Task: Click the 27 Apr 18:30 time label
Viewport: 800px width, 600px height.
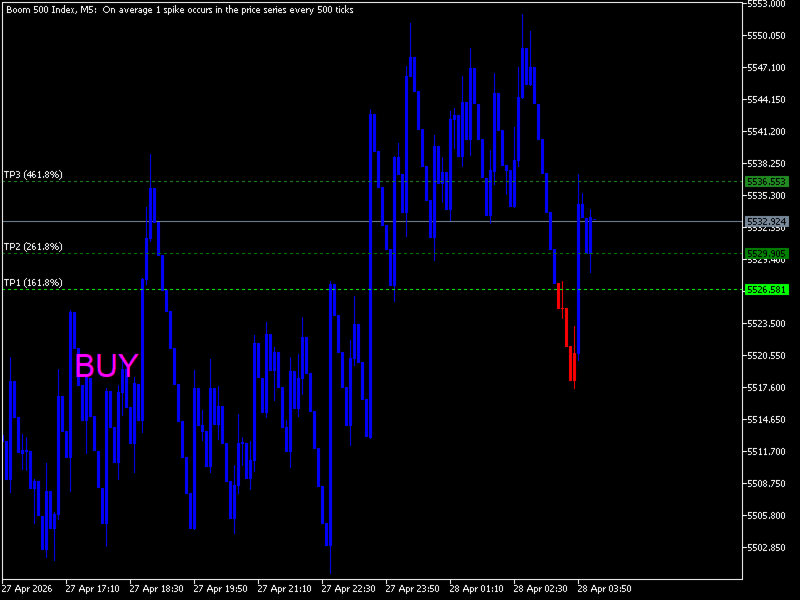Action: click(156, 589)
